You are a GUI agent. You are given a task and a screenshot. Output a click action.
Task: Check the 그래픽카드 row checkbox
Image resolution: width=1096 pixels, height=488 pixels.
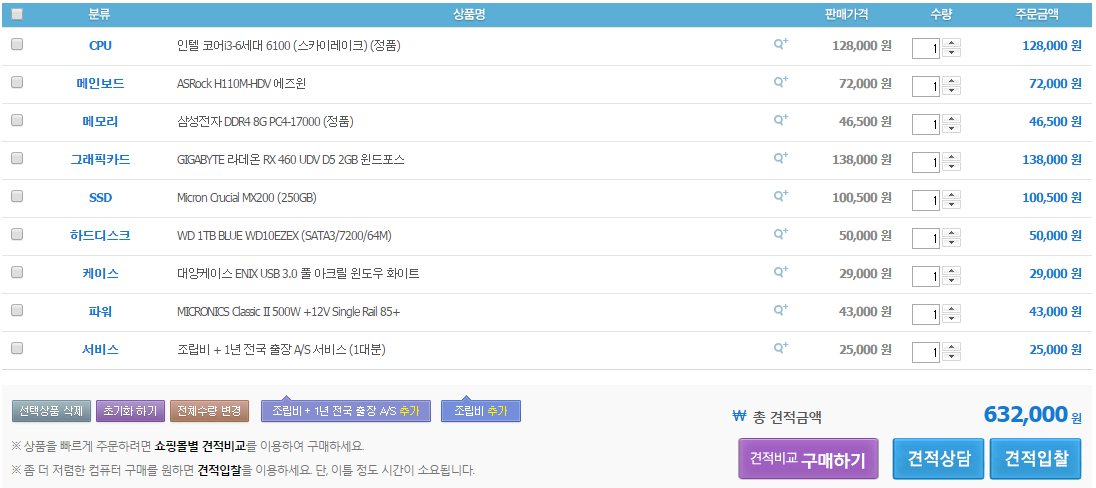[17, 158]
